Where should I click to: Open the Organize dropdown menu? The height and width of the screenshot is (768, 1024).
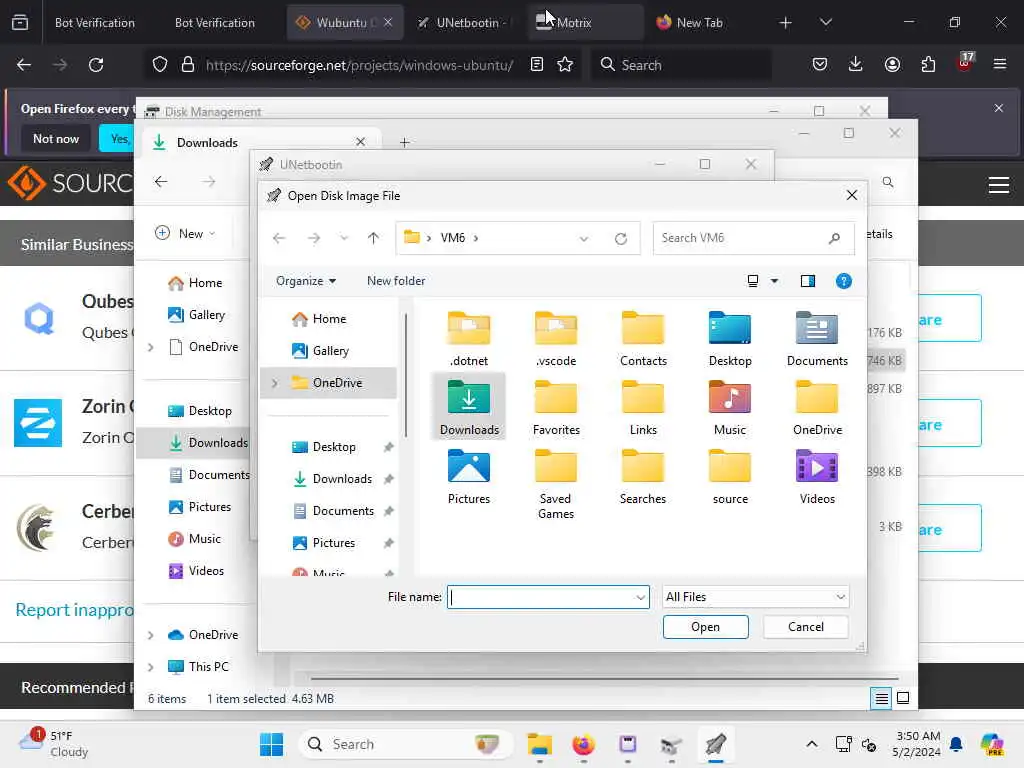(306, 281)
